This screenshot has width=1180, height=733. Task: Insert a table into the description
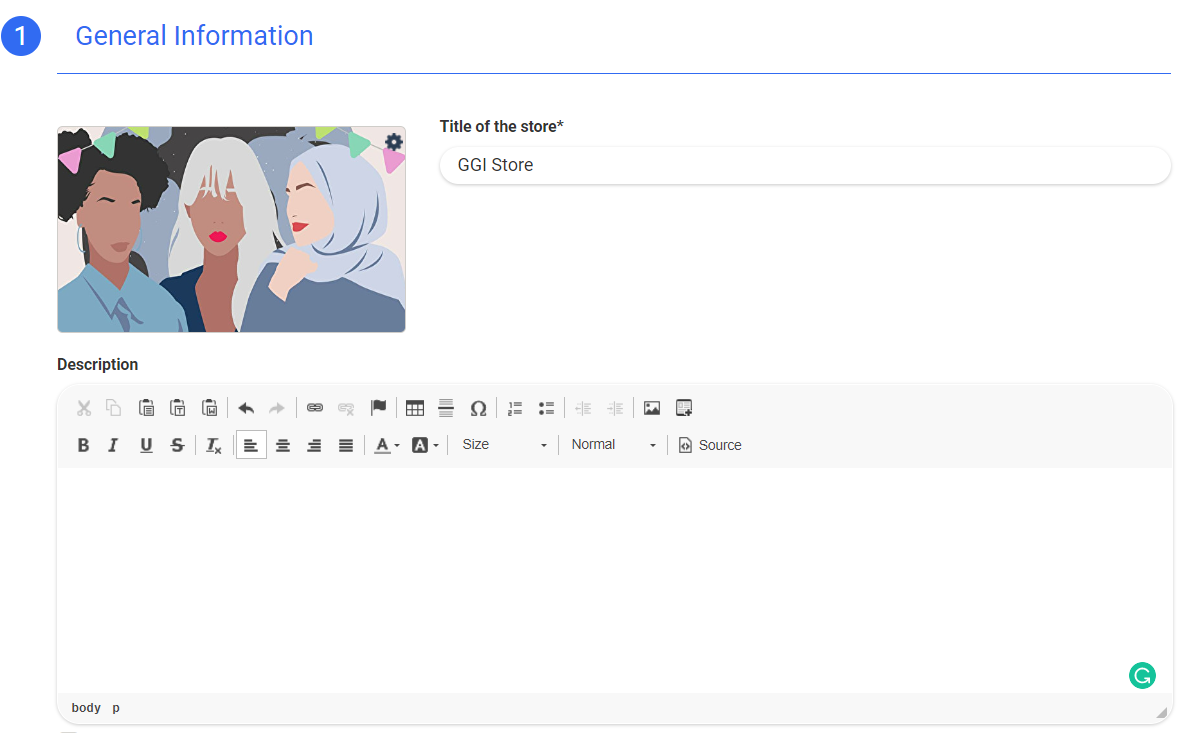(x=414, y=408)
